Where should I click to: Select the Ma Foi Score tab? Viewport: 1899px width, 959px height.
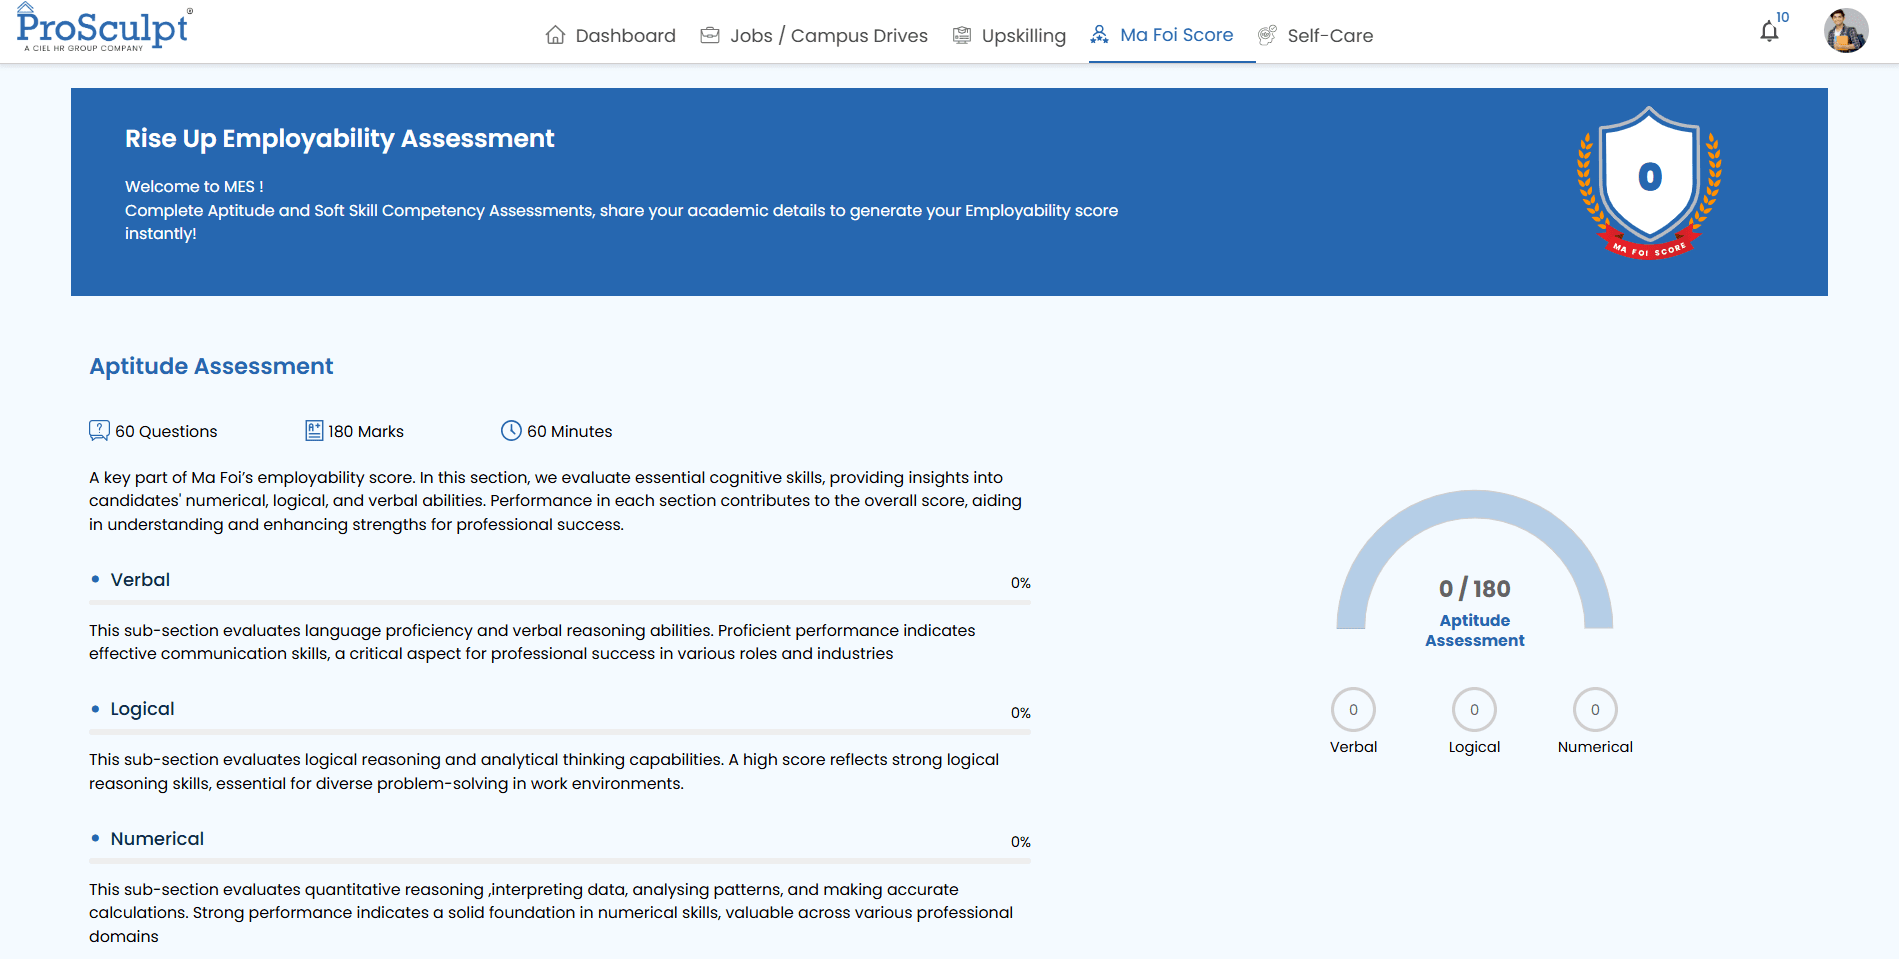[x=1162, y=35]
